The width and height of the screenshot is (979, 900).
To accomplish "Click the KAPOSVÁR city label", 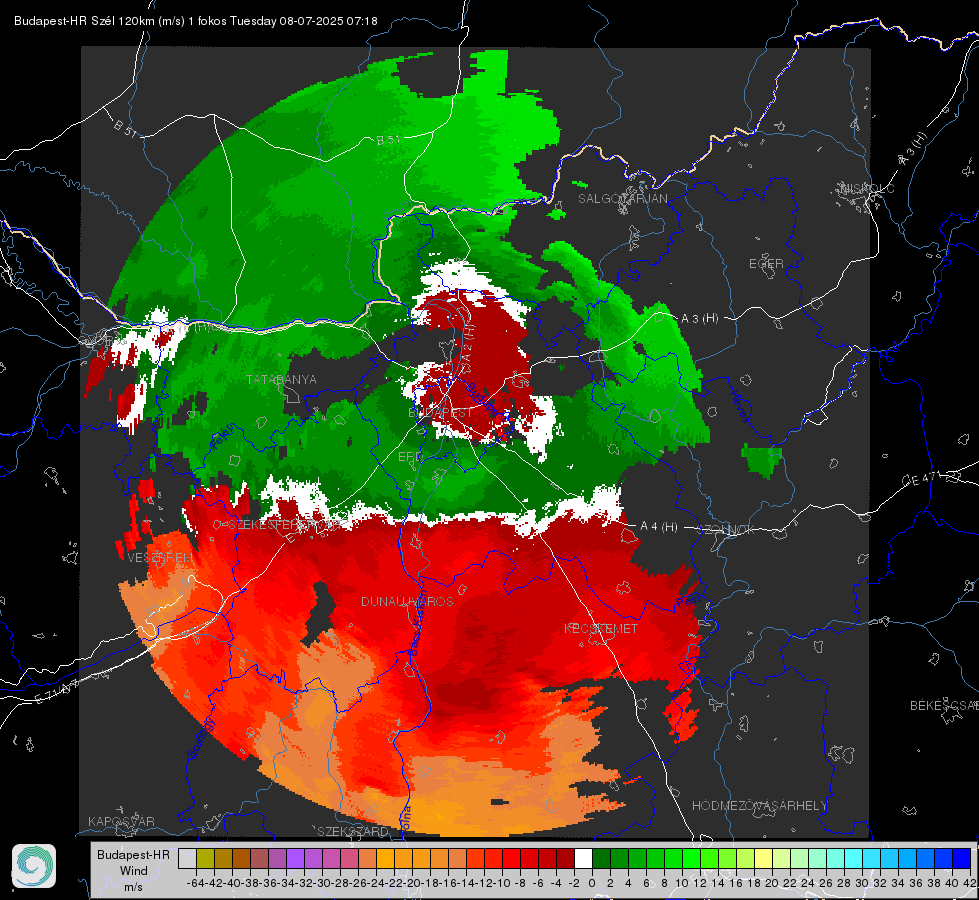I will coord(121,821).
